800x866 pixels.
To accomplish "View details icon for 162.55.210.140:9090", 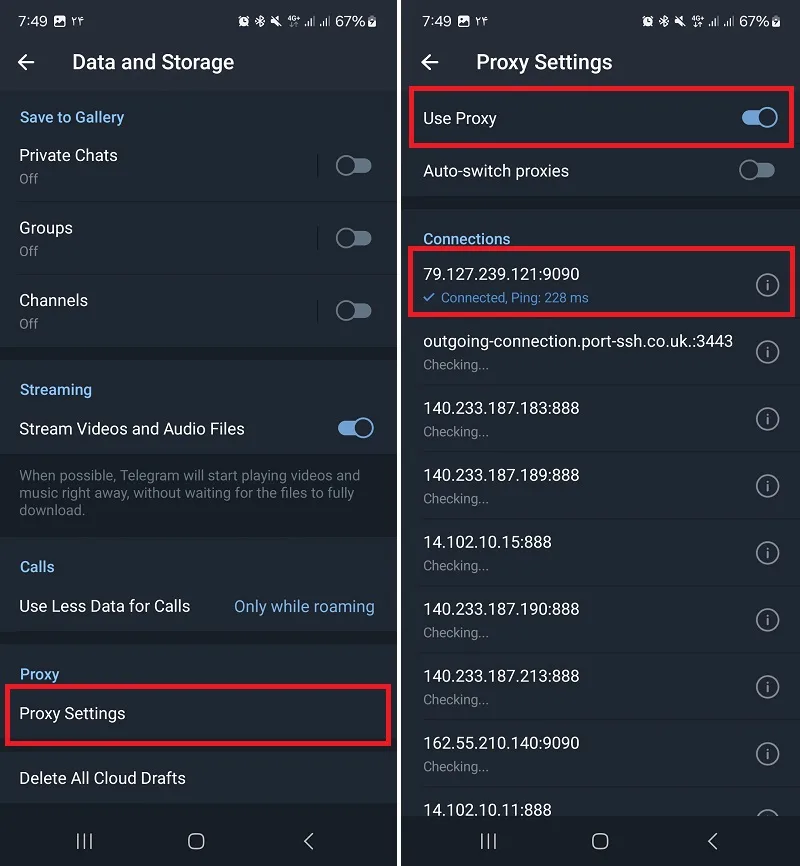I will [767, 754].
